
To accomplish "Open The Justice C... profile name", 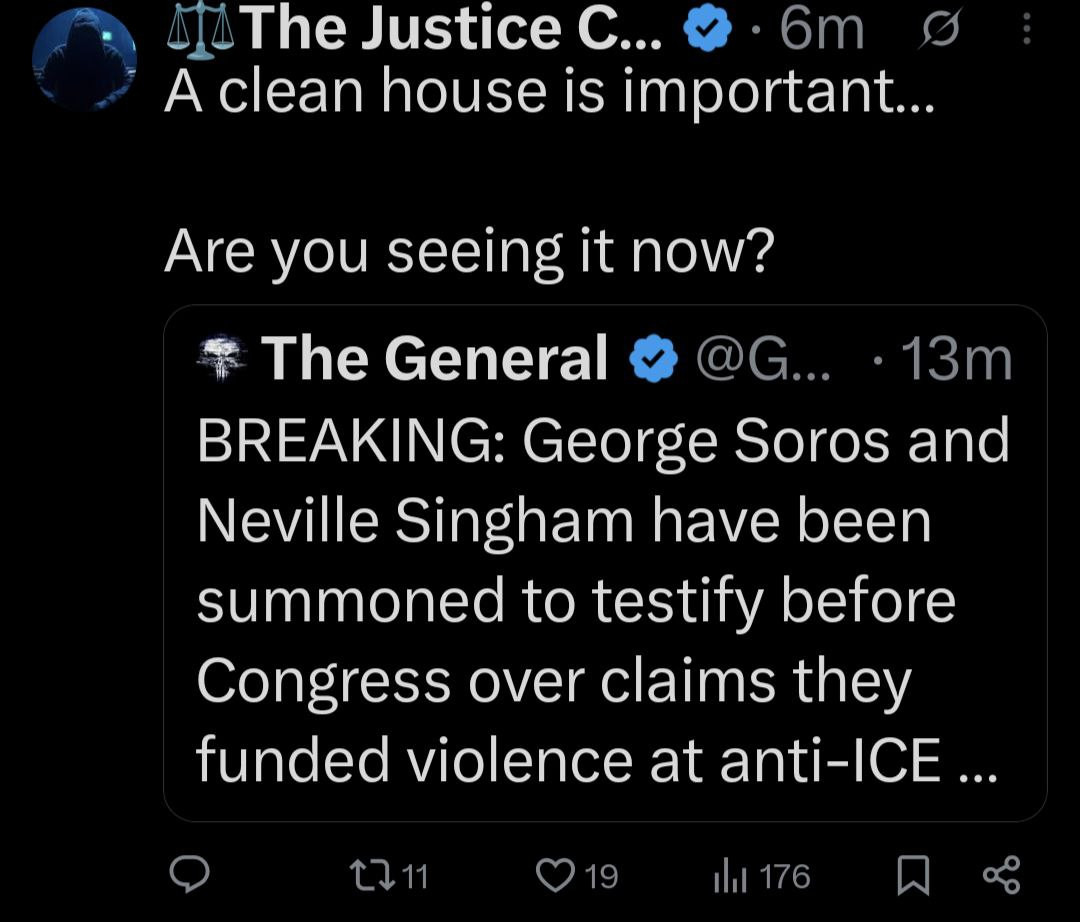I will pyautogui.click(x=450, y=30).
